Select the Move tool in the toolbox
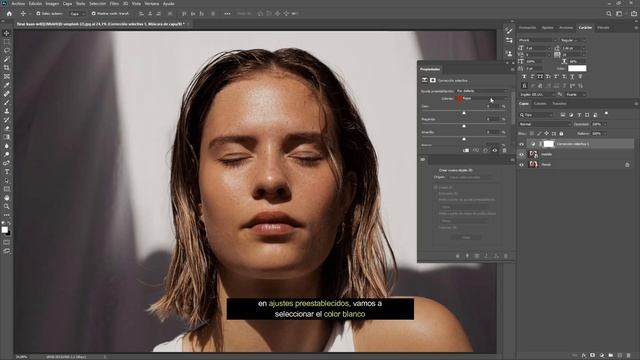The image size is (640, 360). (x=7, y=33)
